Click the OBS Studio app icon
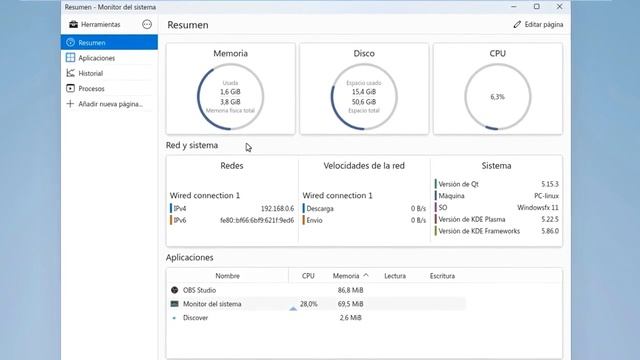Image resolution: width=640 pixels, height=360 pixels. click(174, 290)
